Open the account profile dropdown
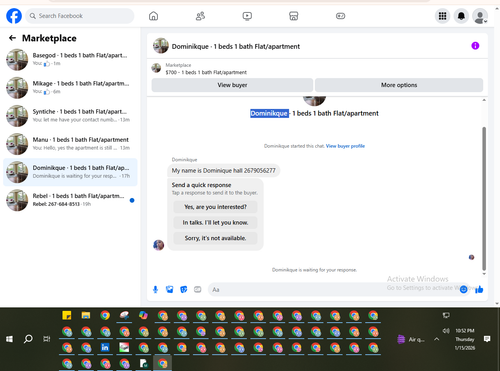Screen dimensions: 500x371 [480, 16]
